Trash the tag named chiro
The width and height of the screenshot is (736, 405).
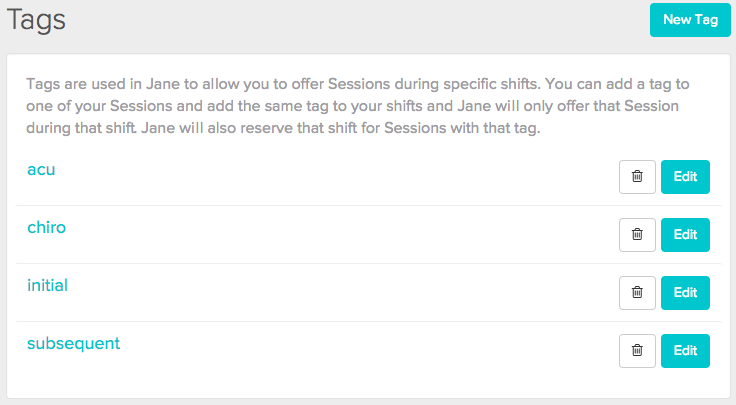[x=637, y=234]
